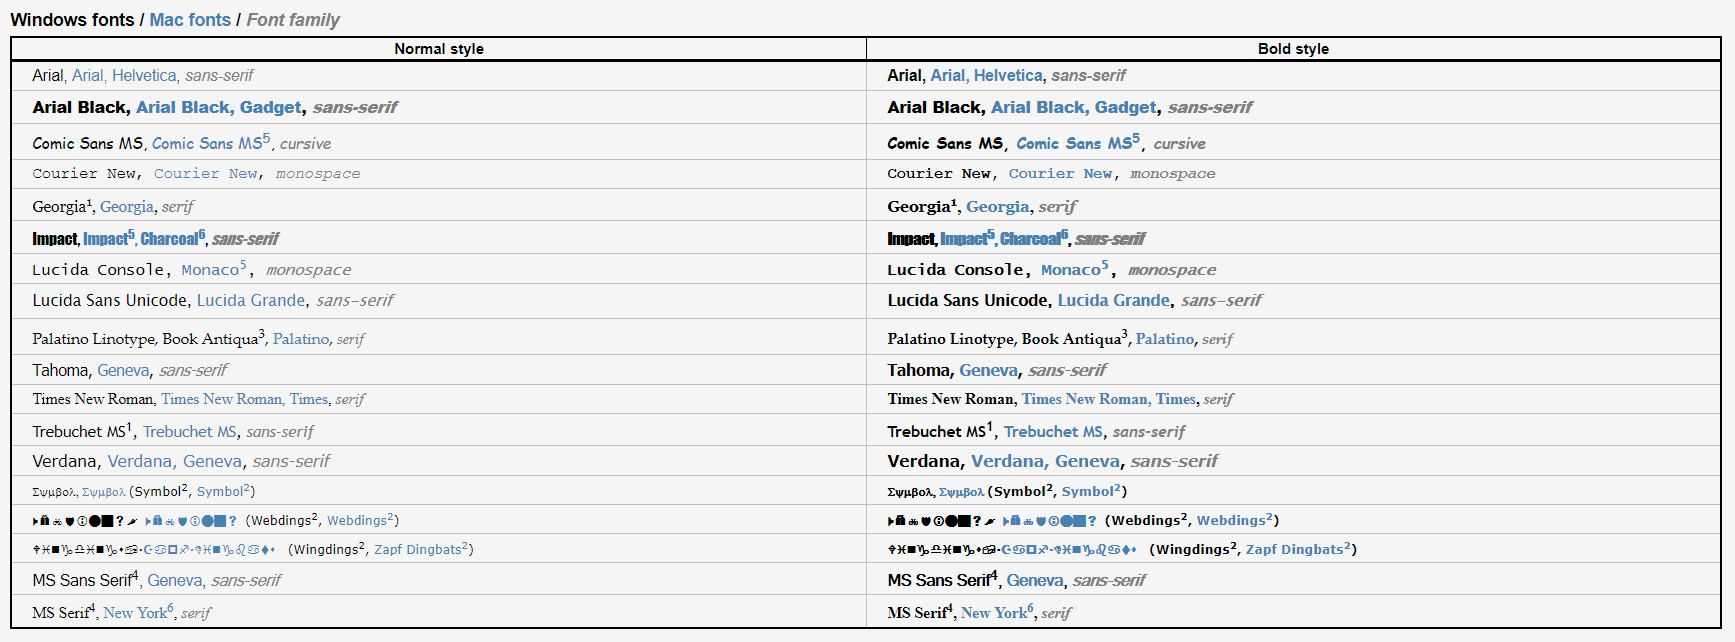Image resolution: width=1735 pixels, height=642 pixels.
Task: Click black 'Trebuchet MS' in Bold style column
Action: (x=936, y=432)
